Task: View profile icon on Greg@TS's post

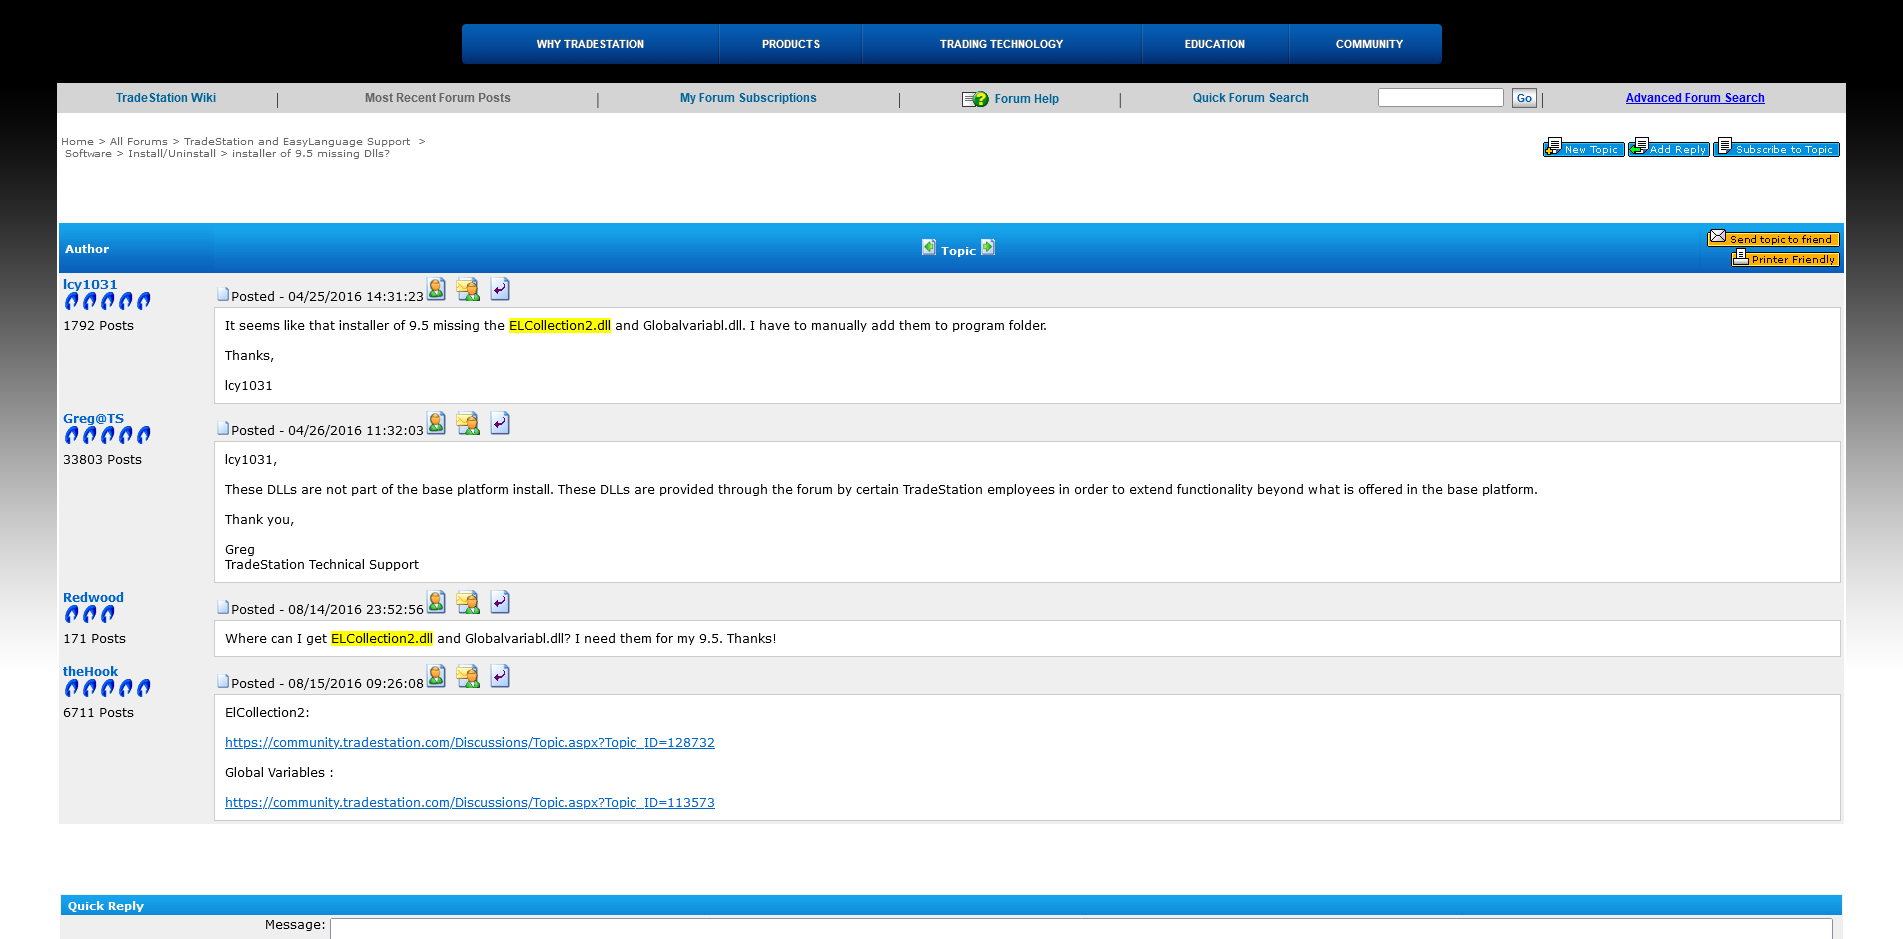Action: pos(436,423)
